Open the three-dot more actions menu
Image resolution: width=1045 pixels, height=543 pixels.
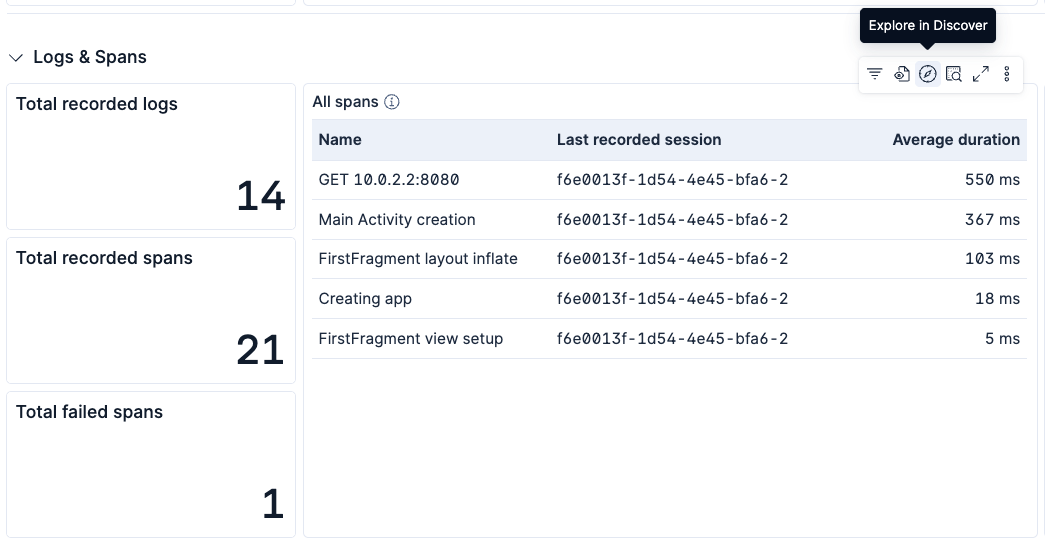click(x=1007, y=74)
